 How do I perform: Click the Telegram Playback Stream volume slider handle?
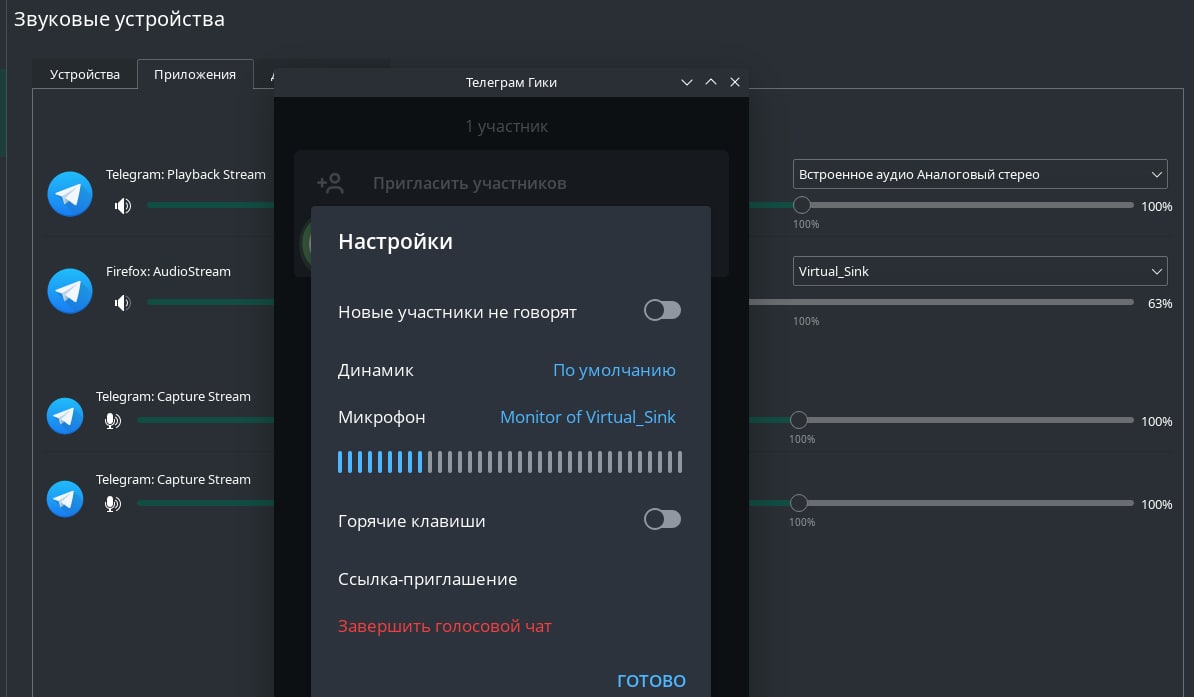(801, 205)
